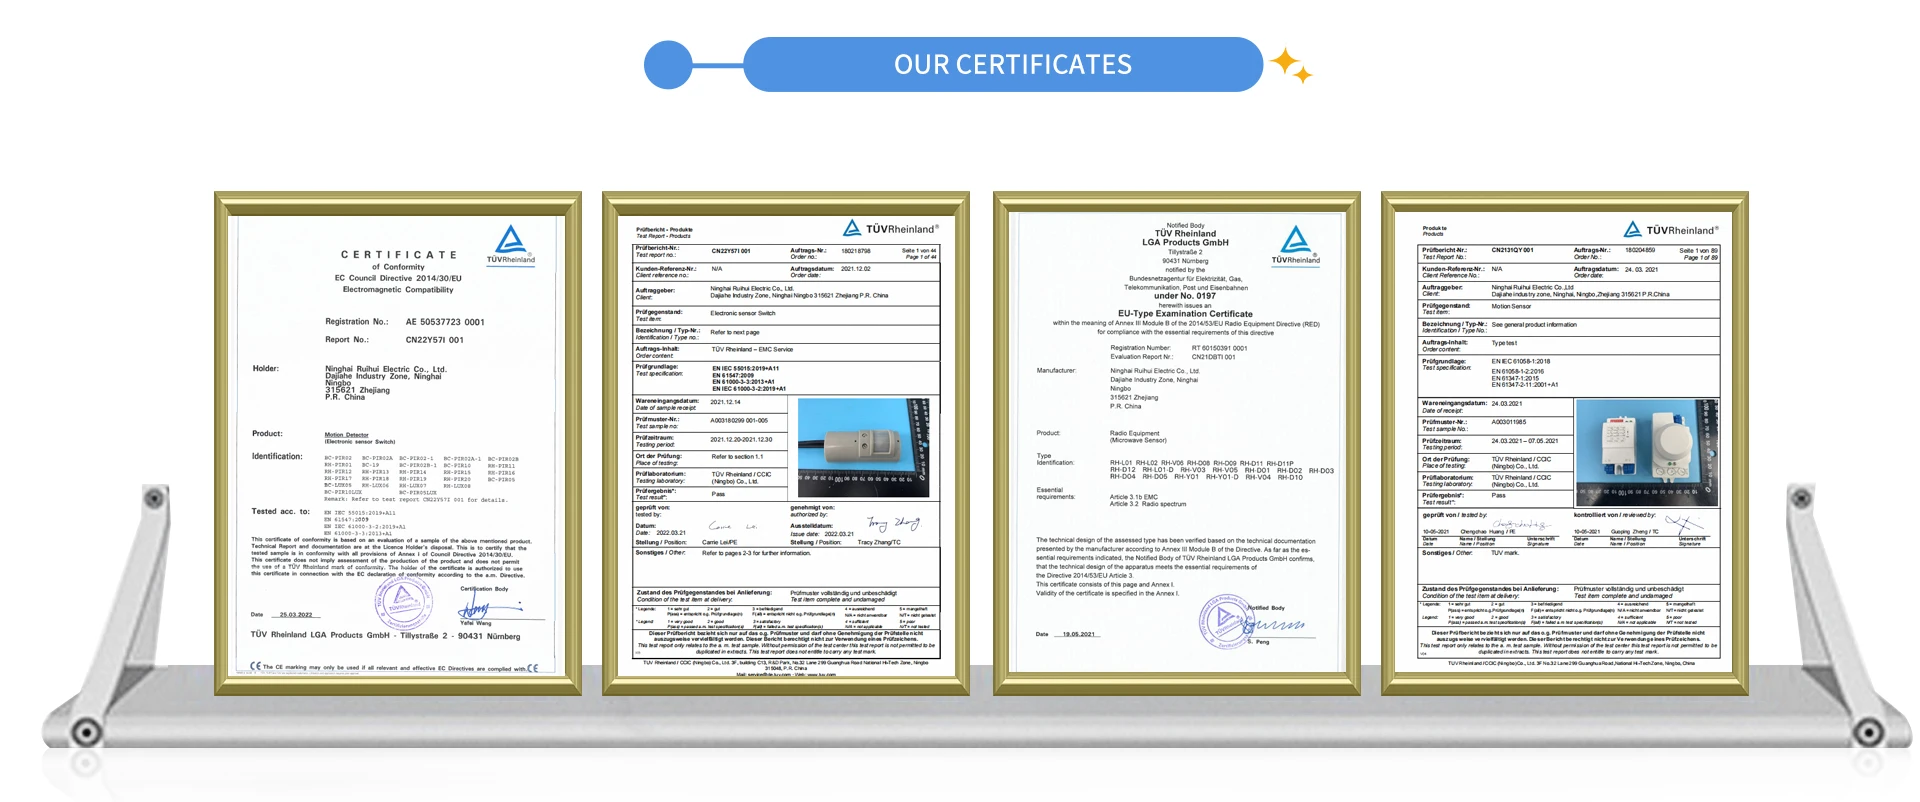Click the EN IEC 61058-1:2018 test specification text
The height and width of the screenshot is (802, 1920).
[x=1521, y=361]
